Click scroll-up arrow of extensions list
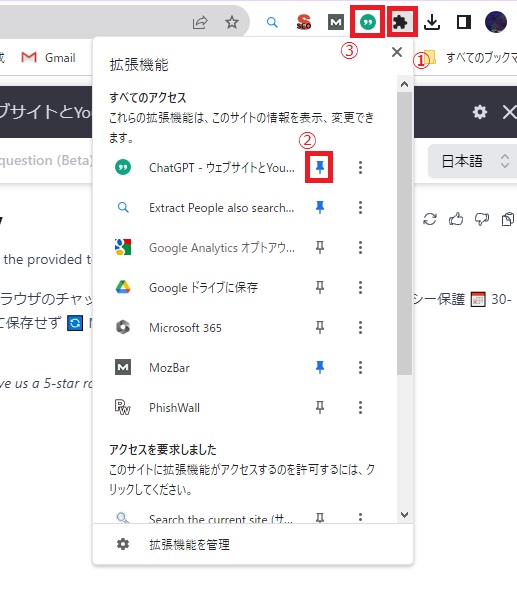 coord(404,84)
